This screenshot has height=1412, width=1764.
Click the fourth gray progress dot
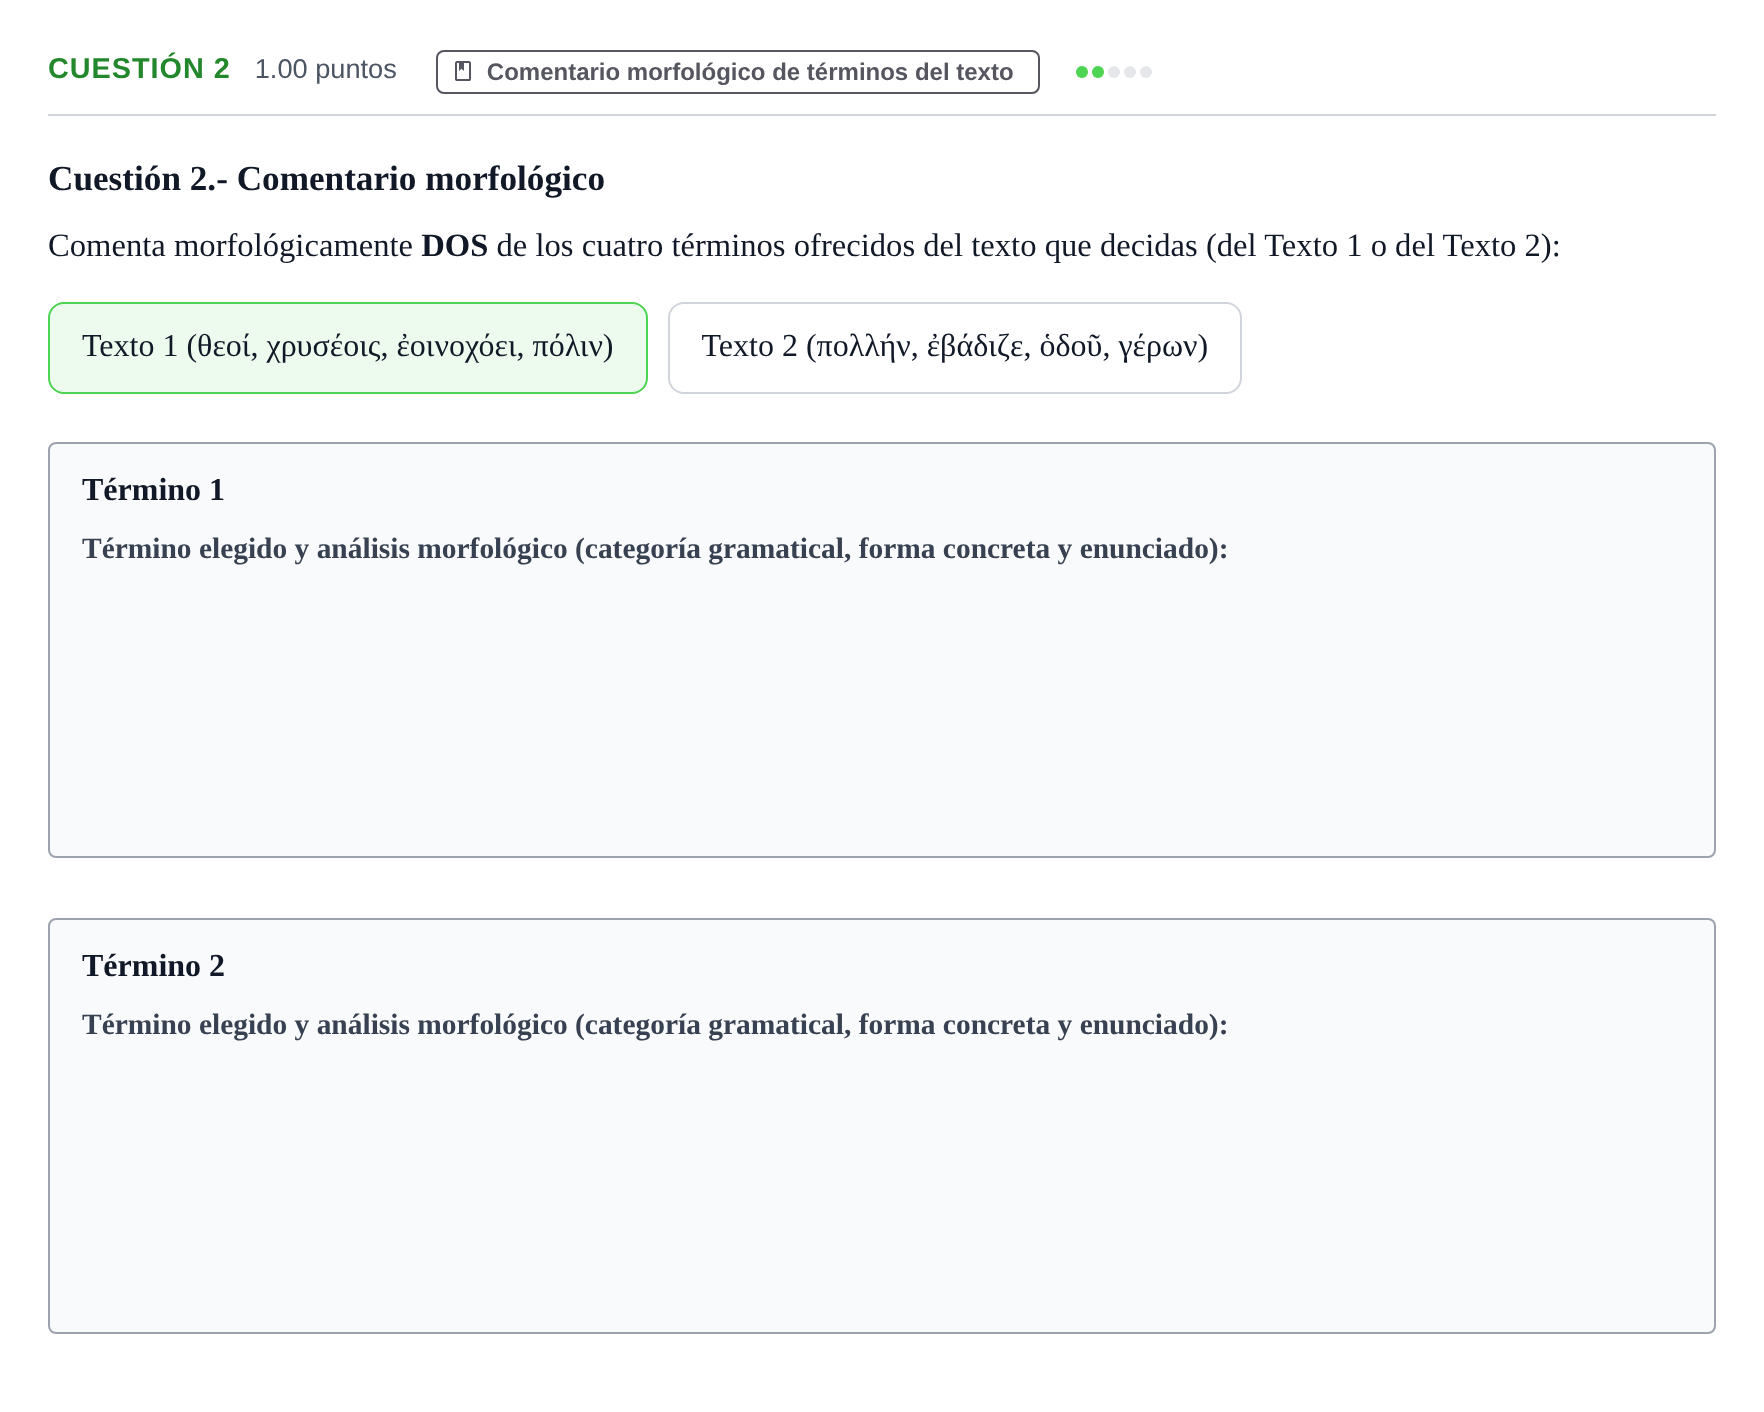(x=1130, y=72)
